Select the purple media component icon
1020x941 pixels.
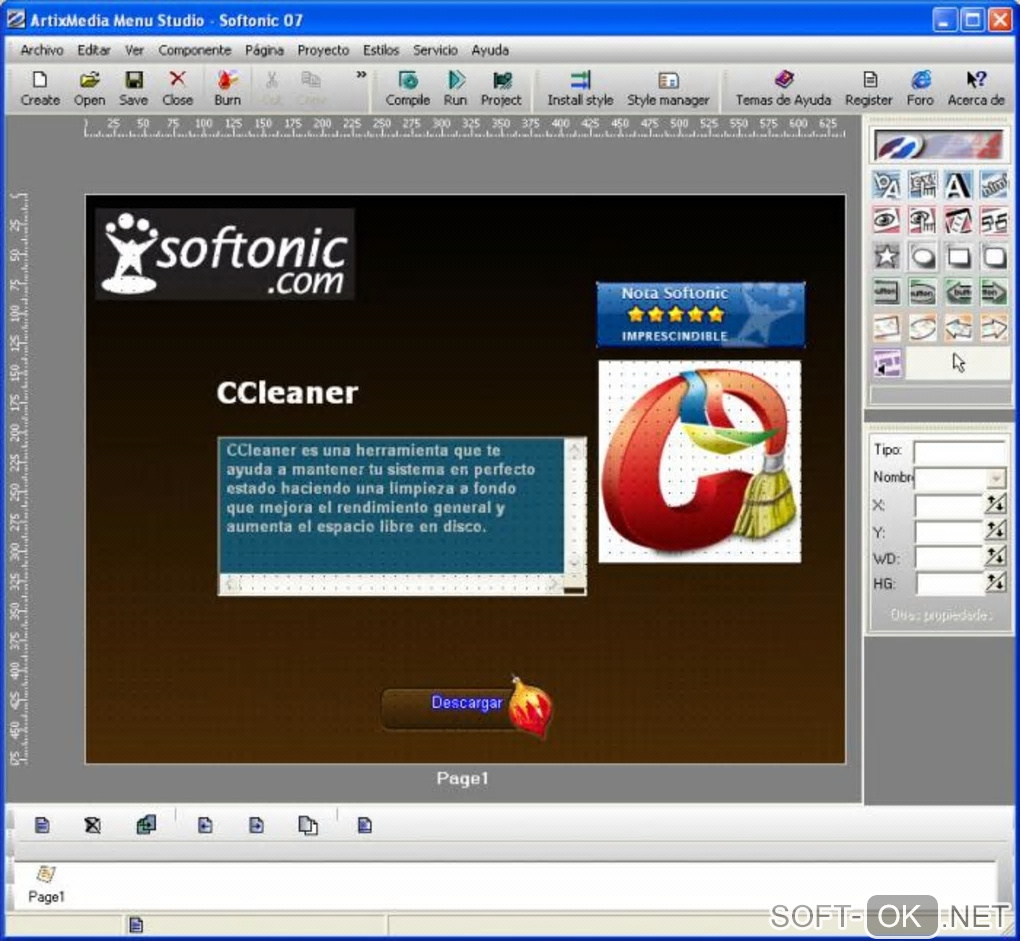coord(887,363)
